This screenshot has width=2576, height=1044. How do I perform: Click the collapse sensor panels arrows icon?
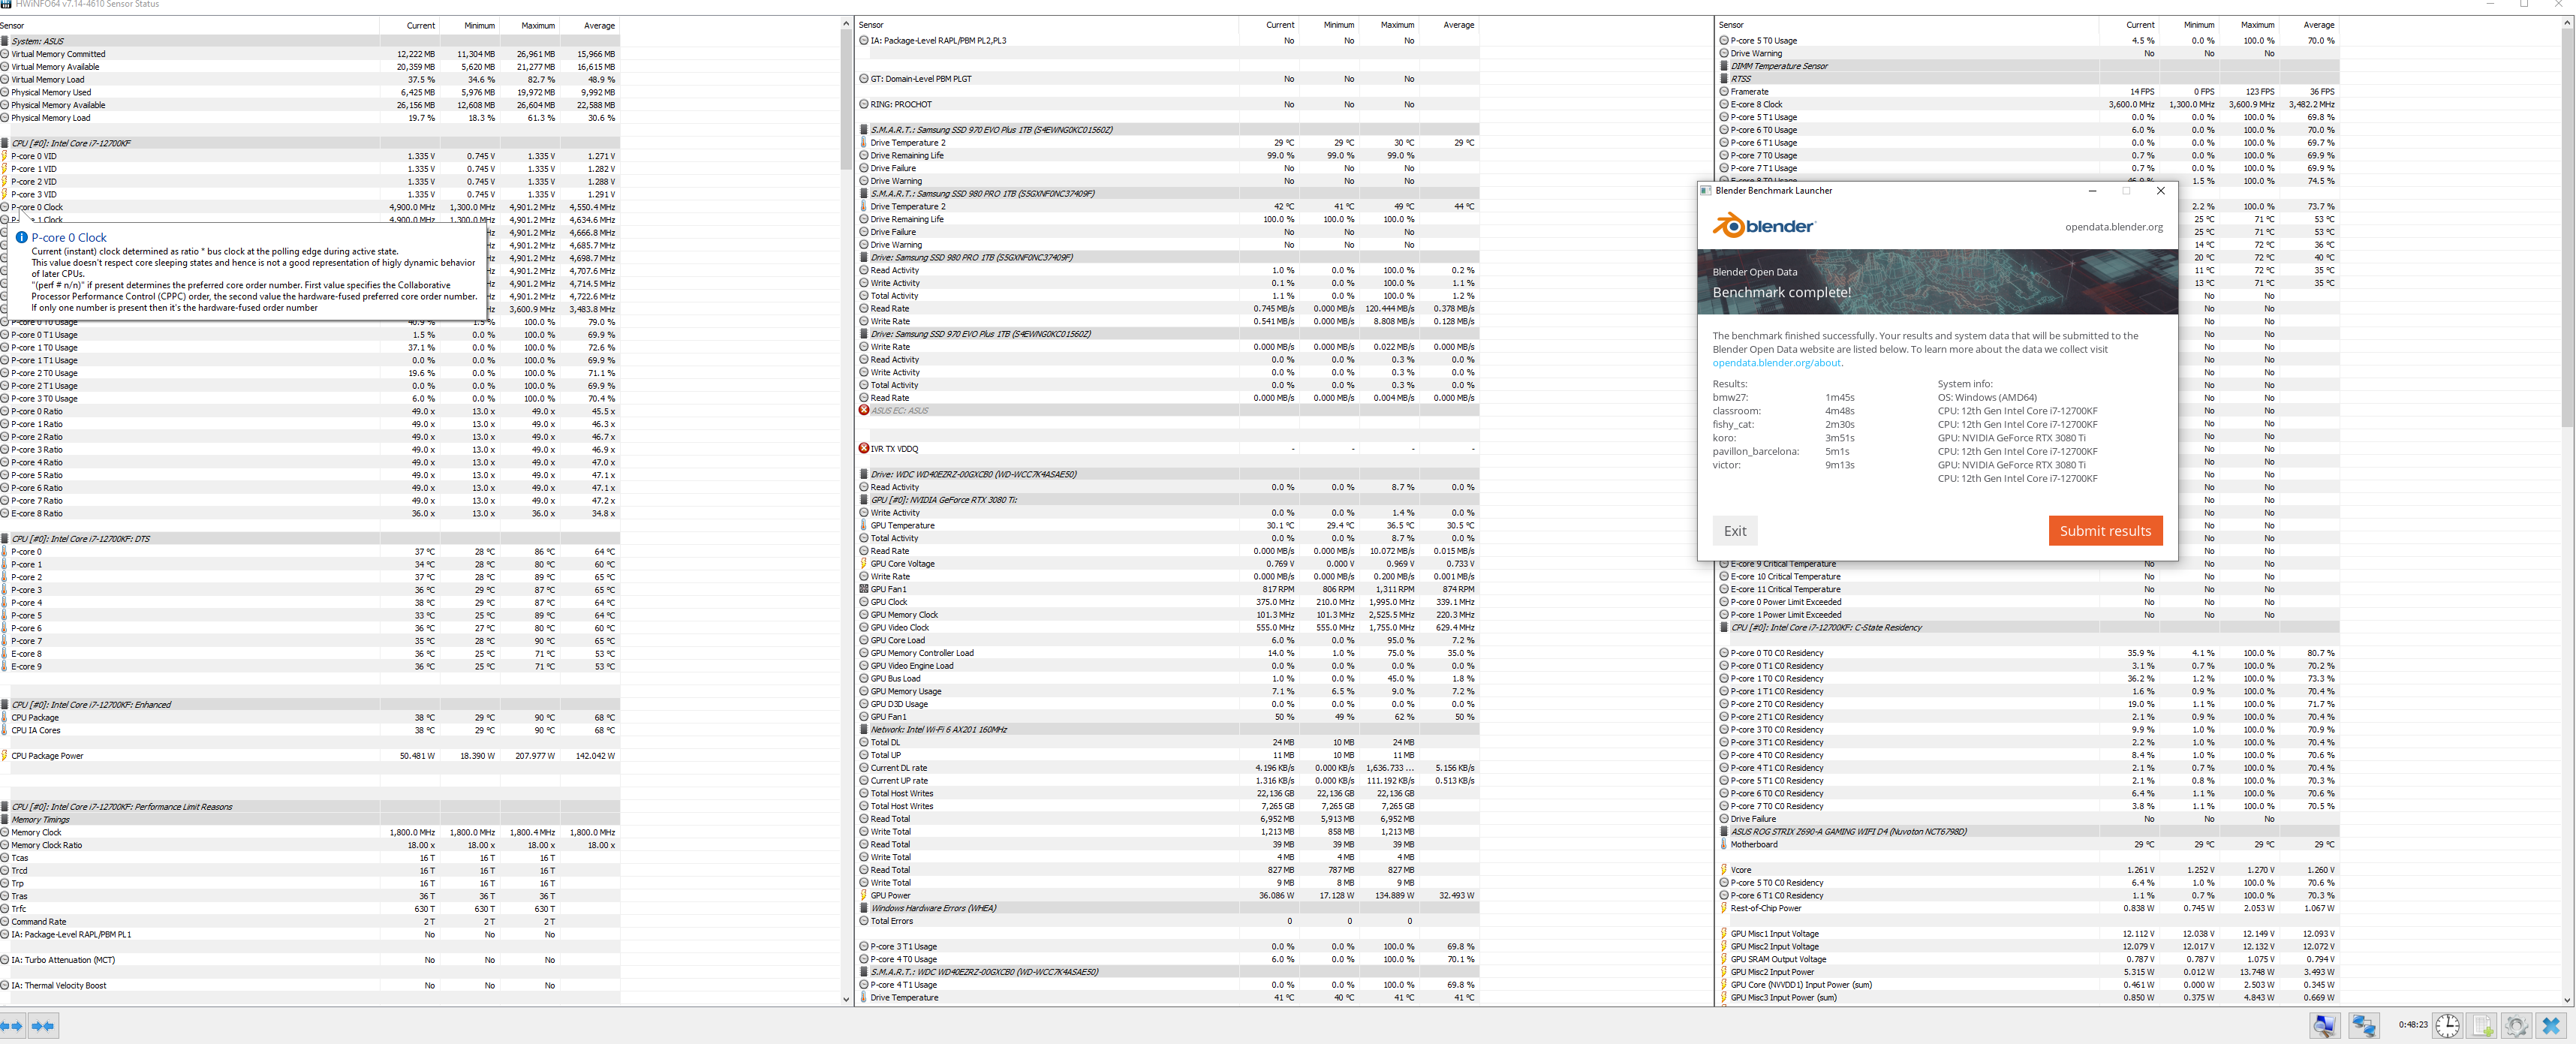(x=44, y=1026)
